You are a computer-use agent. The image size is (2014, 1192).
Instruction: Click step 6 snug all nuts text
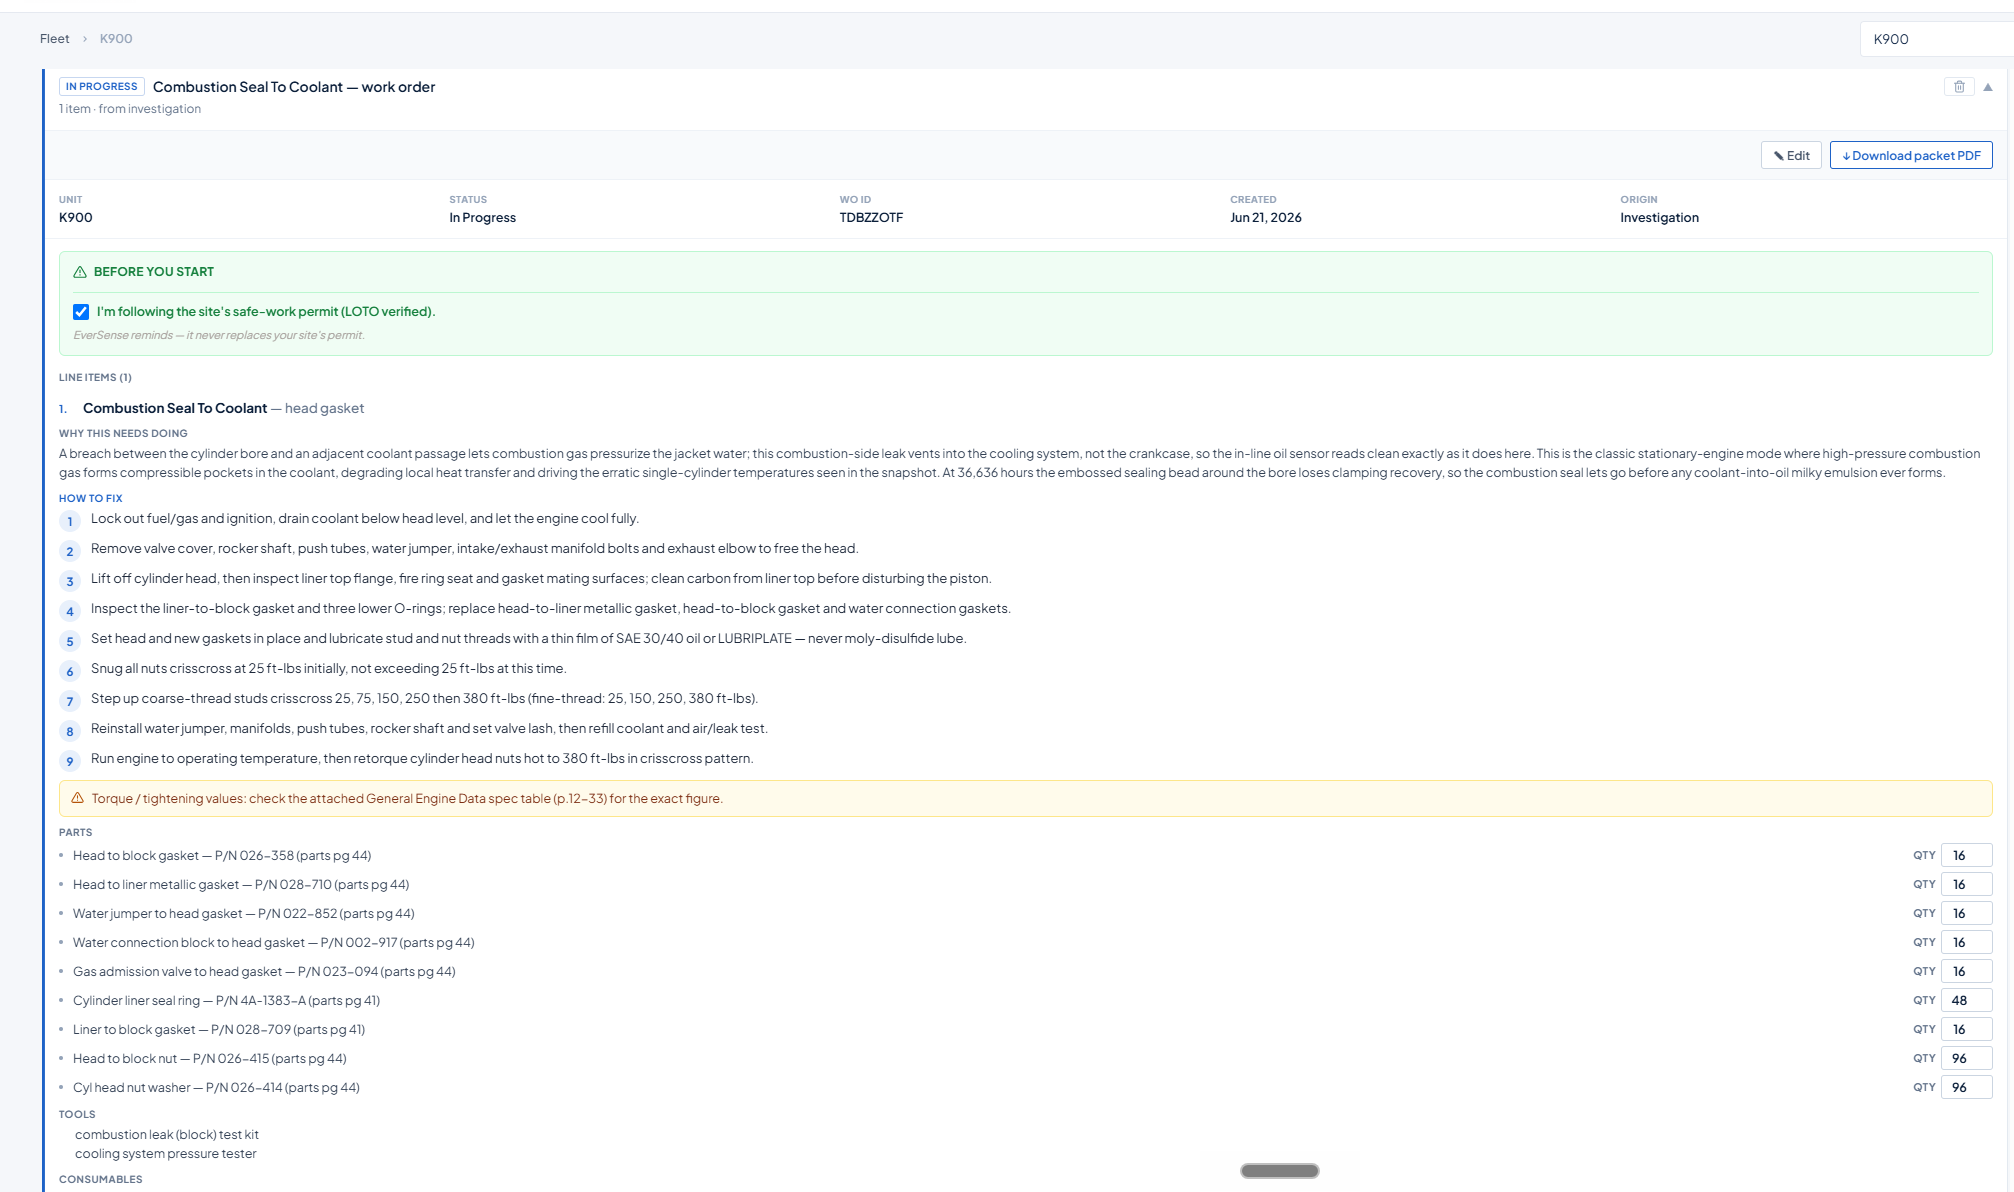point(328,668)
